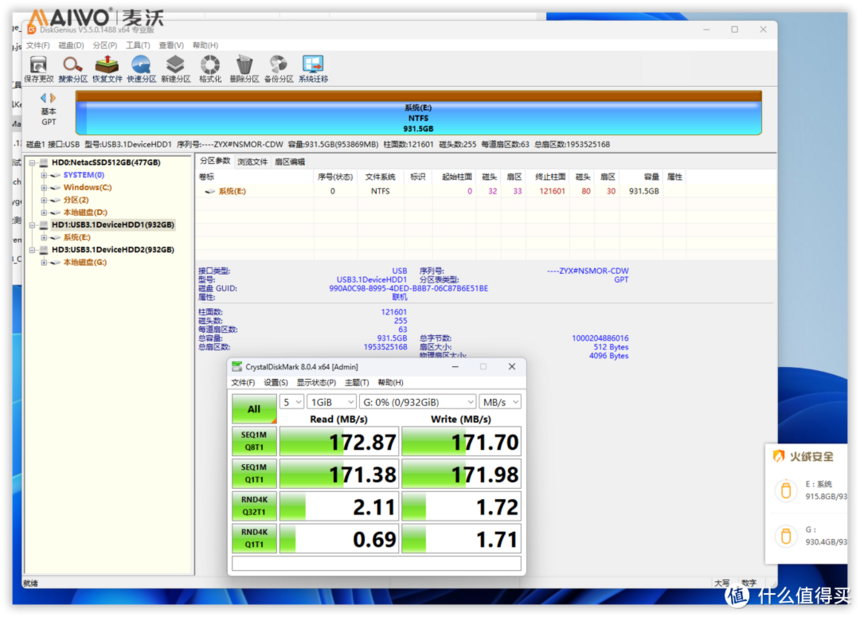Run the RND4K Q32T1 benchmark
The height and width of the screenshot is (617, 860).
[254, 506]
